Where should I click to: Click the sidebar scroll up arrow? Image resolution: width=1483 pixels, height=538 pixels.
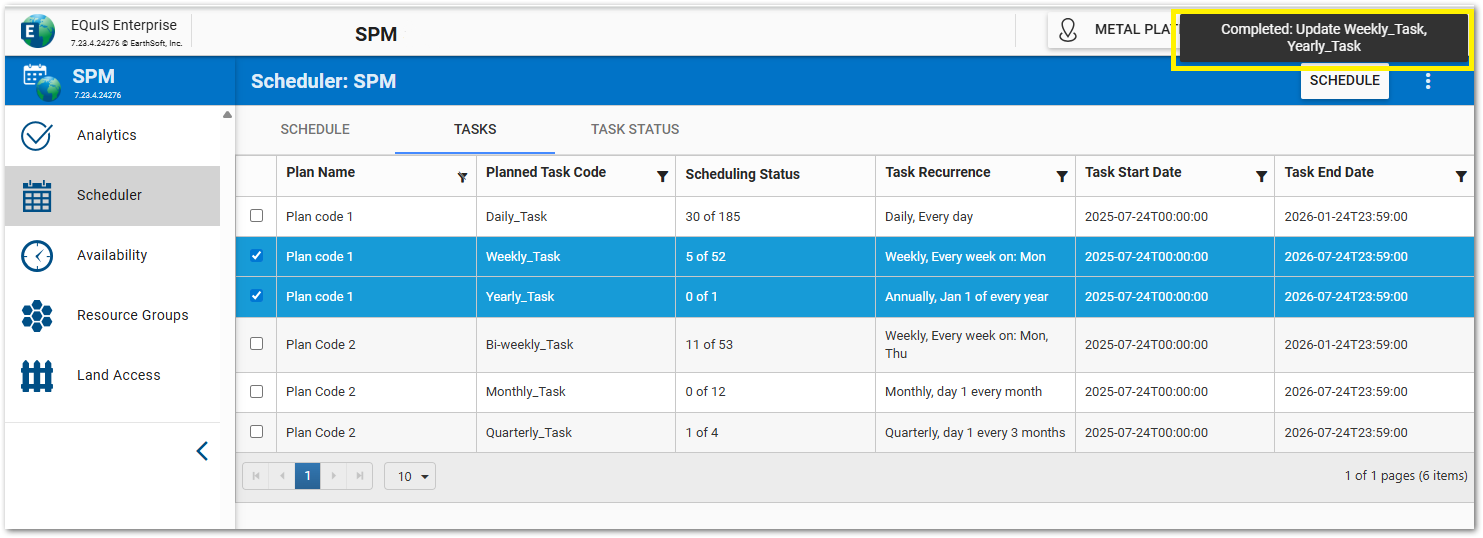(x=227, y=115)
